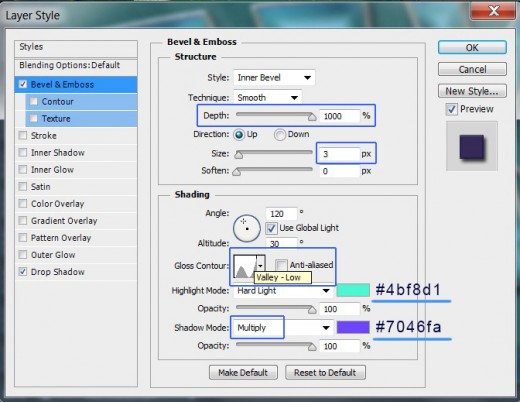Enable the Anti-aliased checkbox
Viewport: 520px width, 402px height.
[281, 265]
